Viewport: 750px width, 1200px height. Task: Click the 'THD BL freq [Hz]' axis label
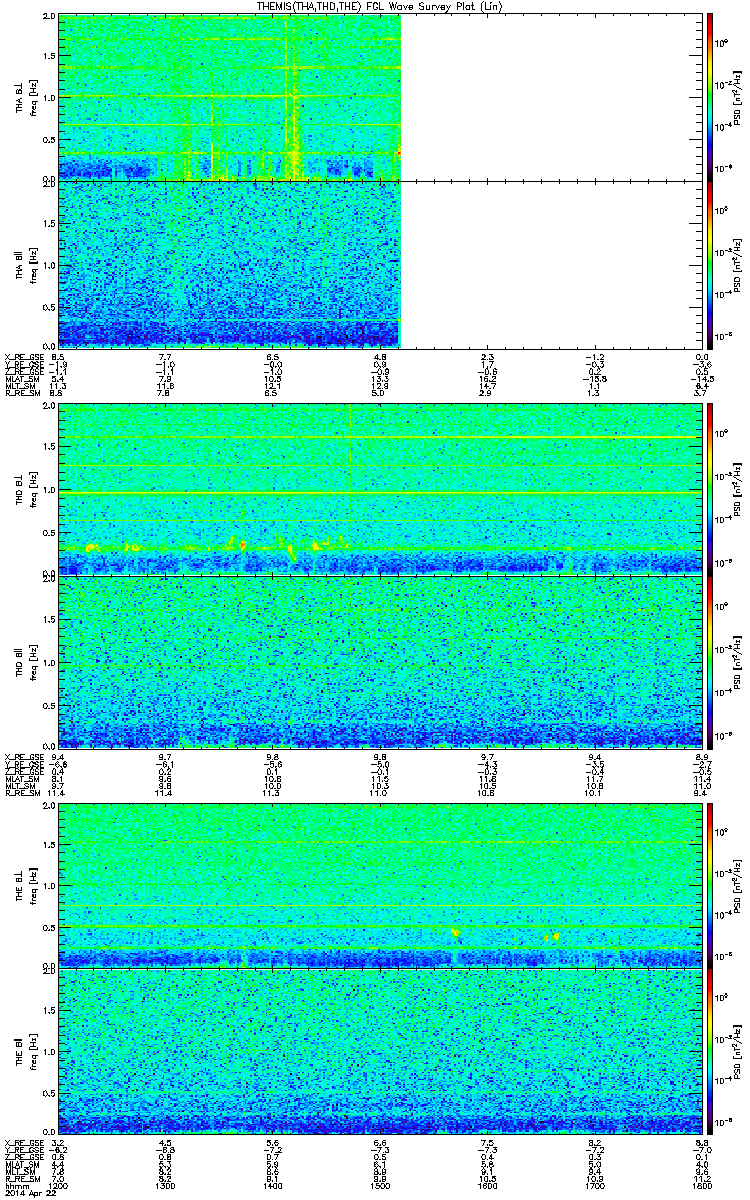pos(25,489)
